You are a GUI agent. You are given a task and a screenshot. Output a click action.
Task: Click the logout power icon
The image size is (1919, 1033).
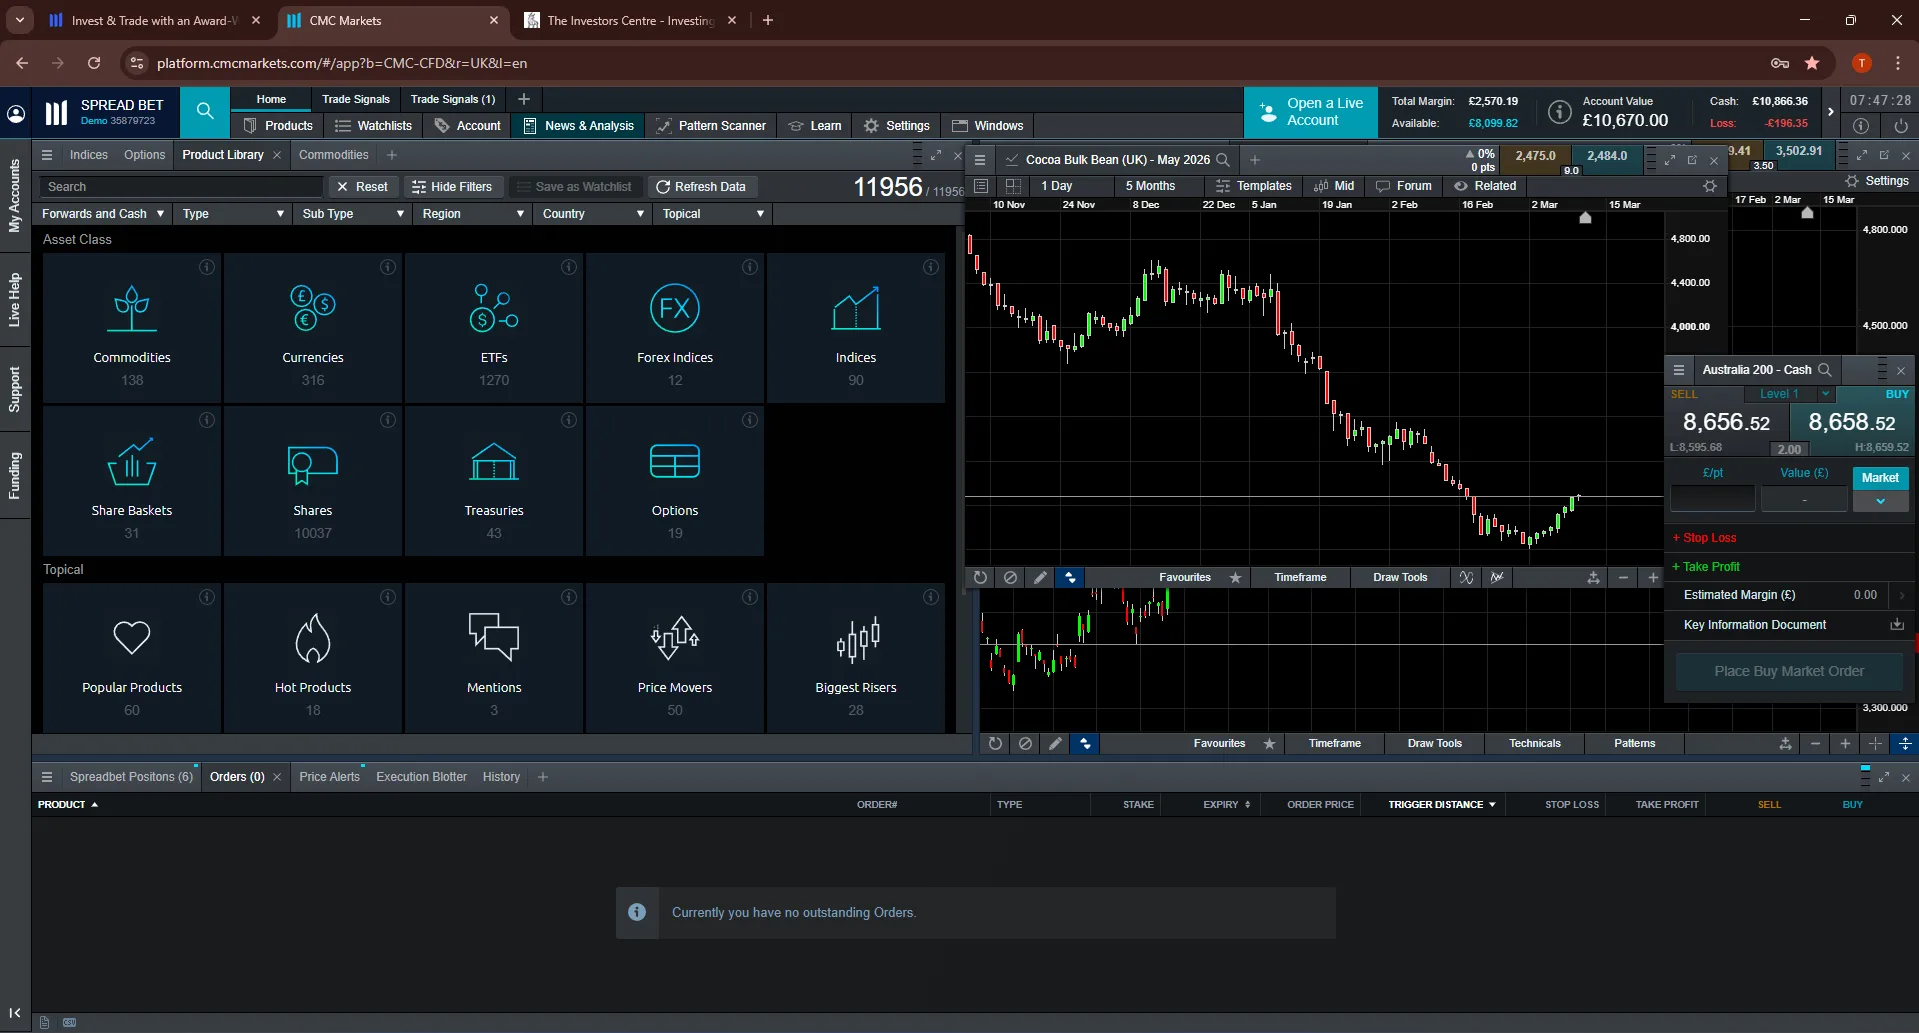point(1900,126)
